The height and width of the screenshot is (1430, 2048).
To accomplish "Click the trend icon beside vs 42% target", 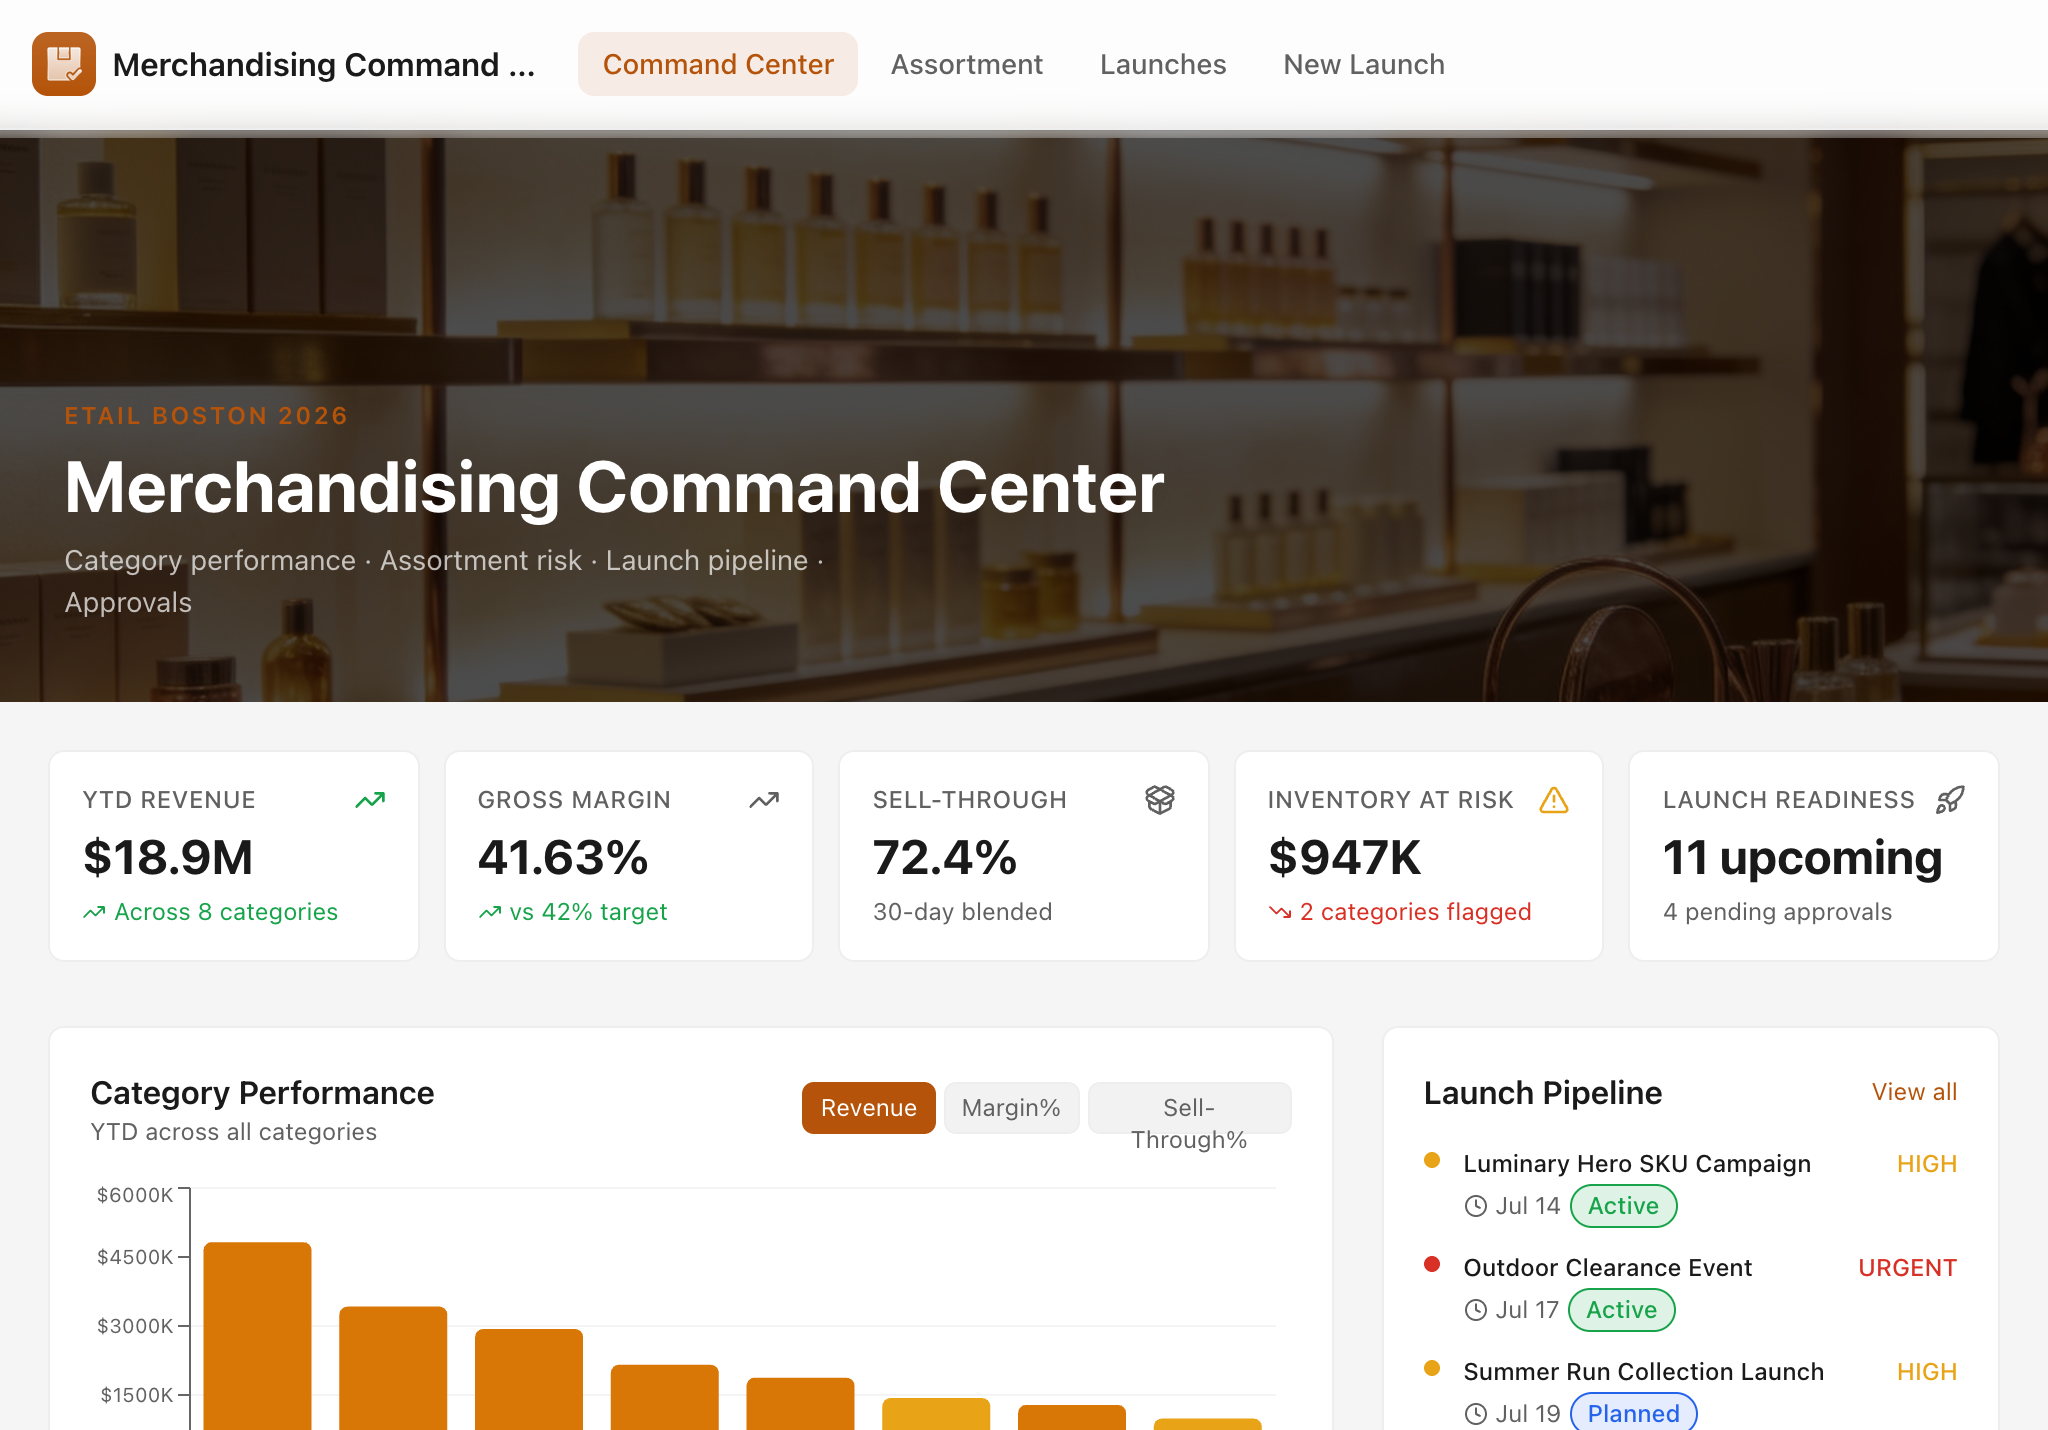I will coord(490,912).
